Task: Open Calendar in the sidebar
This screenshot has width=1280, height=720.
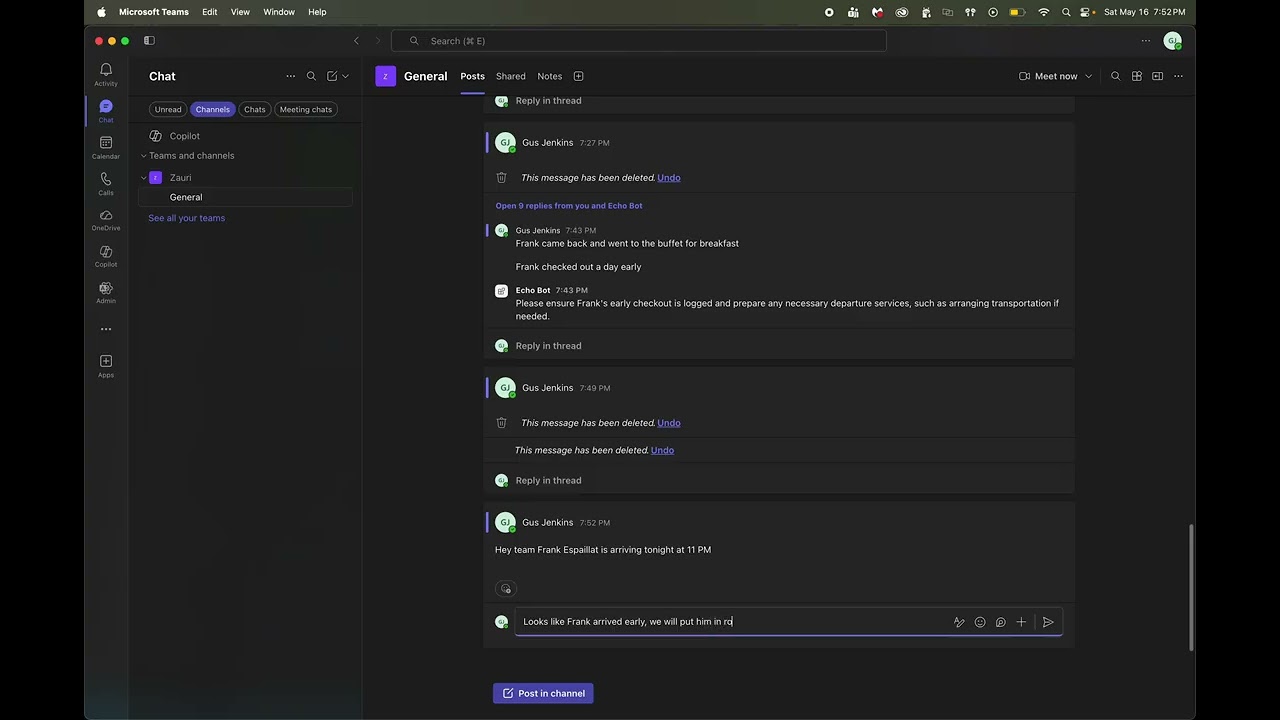Action: coord(105,147)
